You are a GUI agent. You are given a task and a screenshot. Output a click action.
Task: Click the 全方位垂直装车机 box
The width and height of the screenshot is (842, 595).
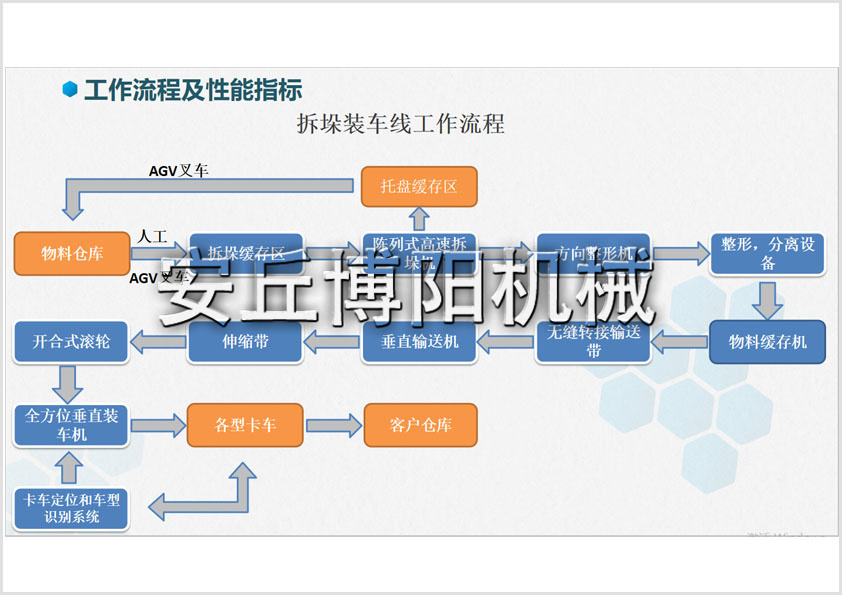tap(71, 425)
